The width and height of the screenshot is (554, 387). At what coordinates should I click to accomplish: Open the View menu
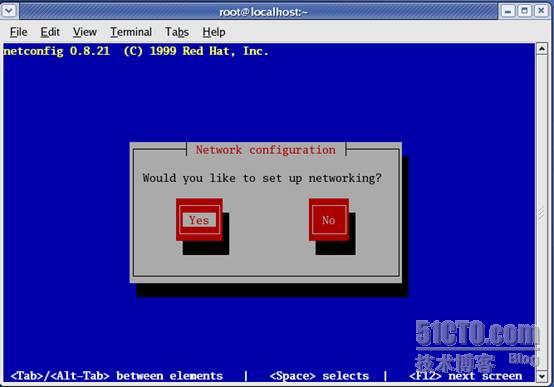pyautogui.click(x=85, y=32)
